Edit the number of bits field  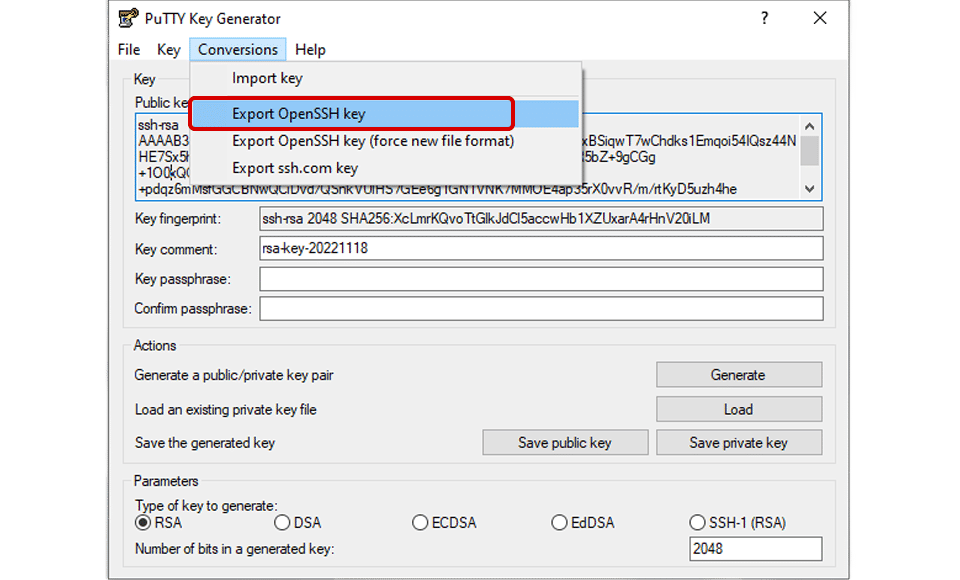click(x=755, y=548)
